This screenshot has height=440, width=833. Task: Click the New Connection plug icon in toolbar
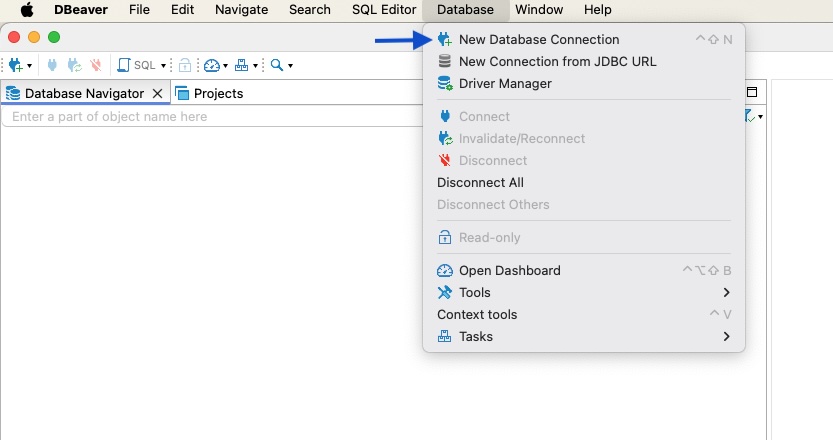click(x=15, y=65)
